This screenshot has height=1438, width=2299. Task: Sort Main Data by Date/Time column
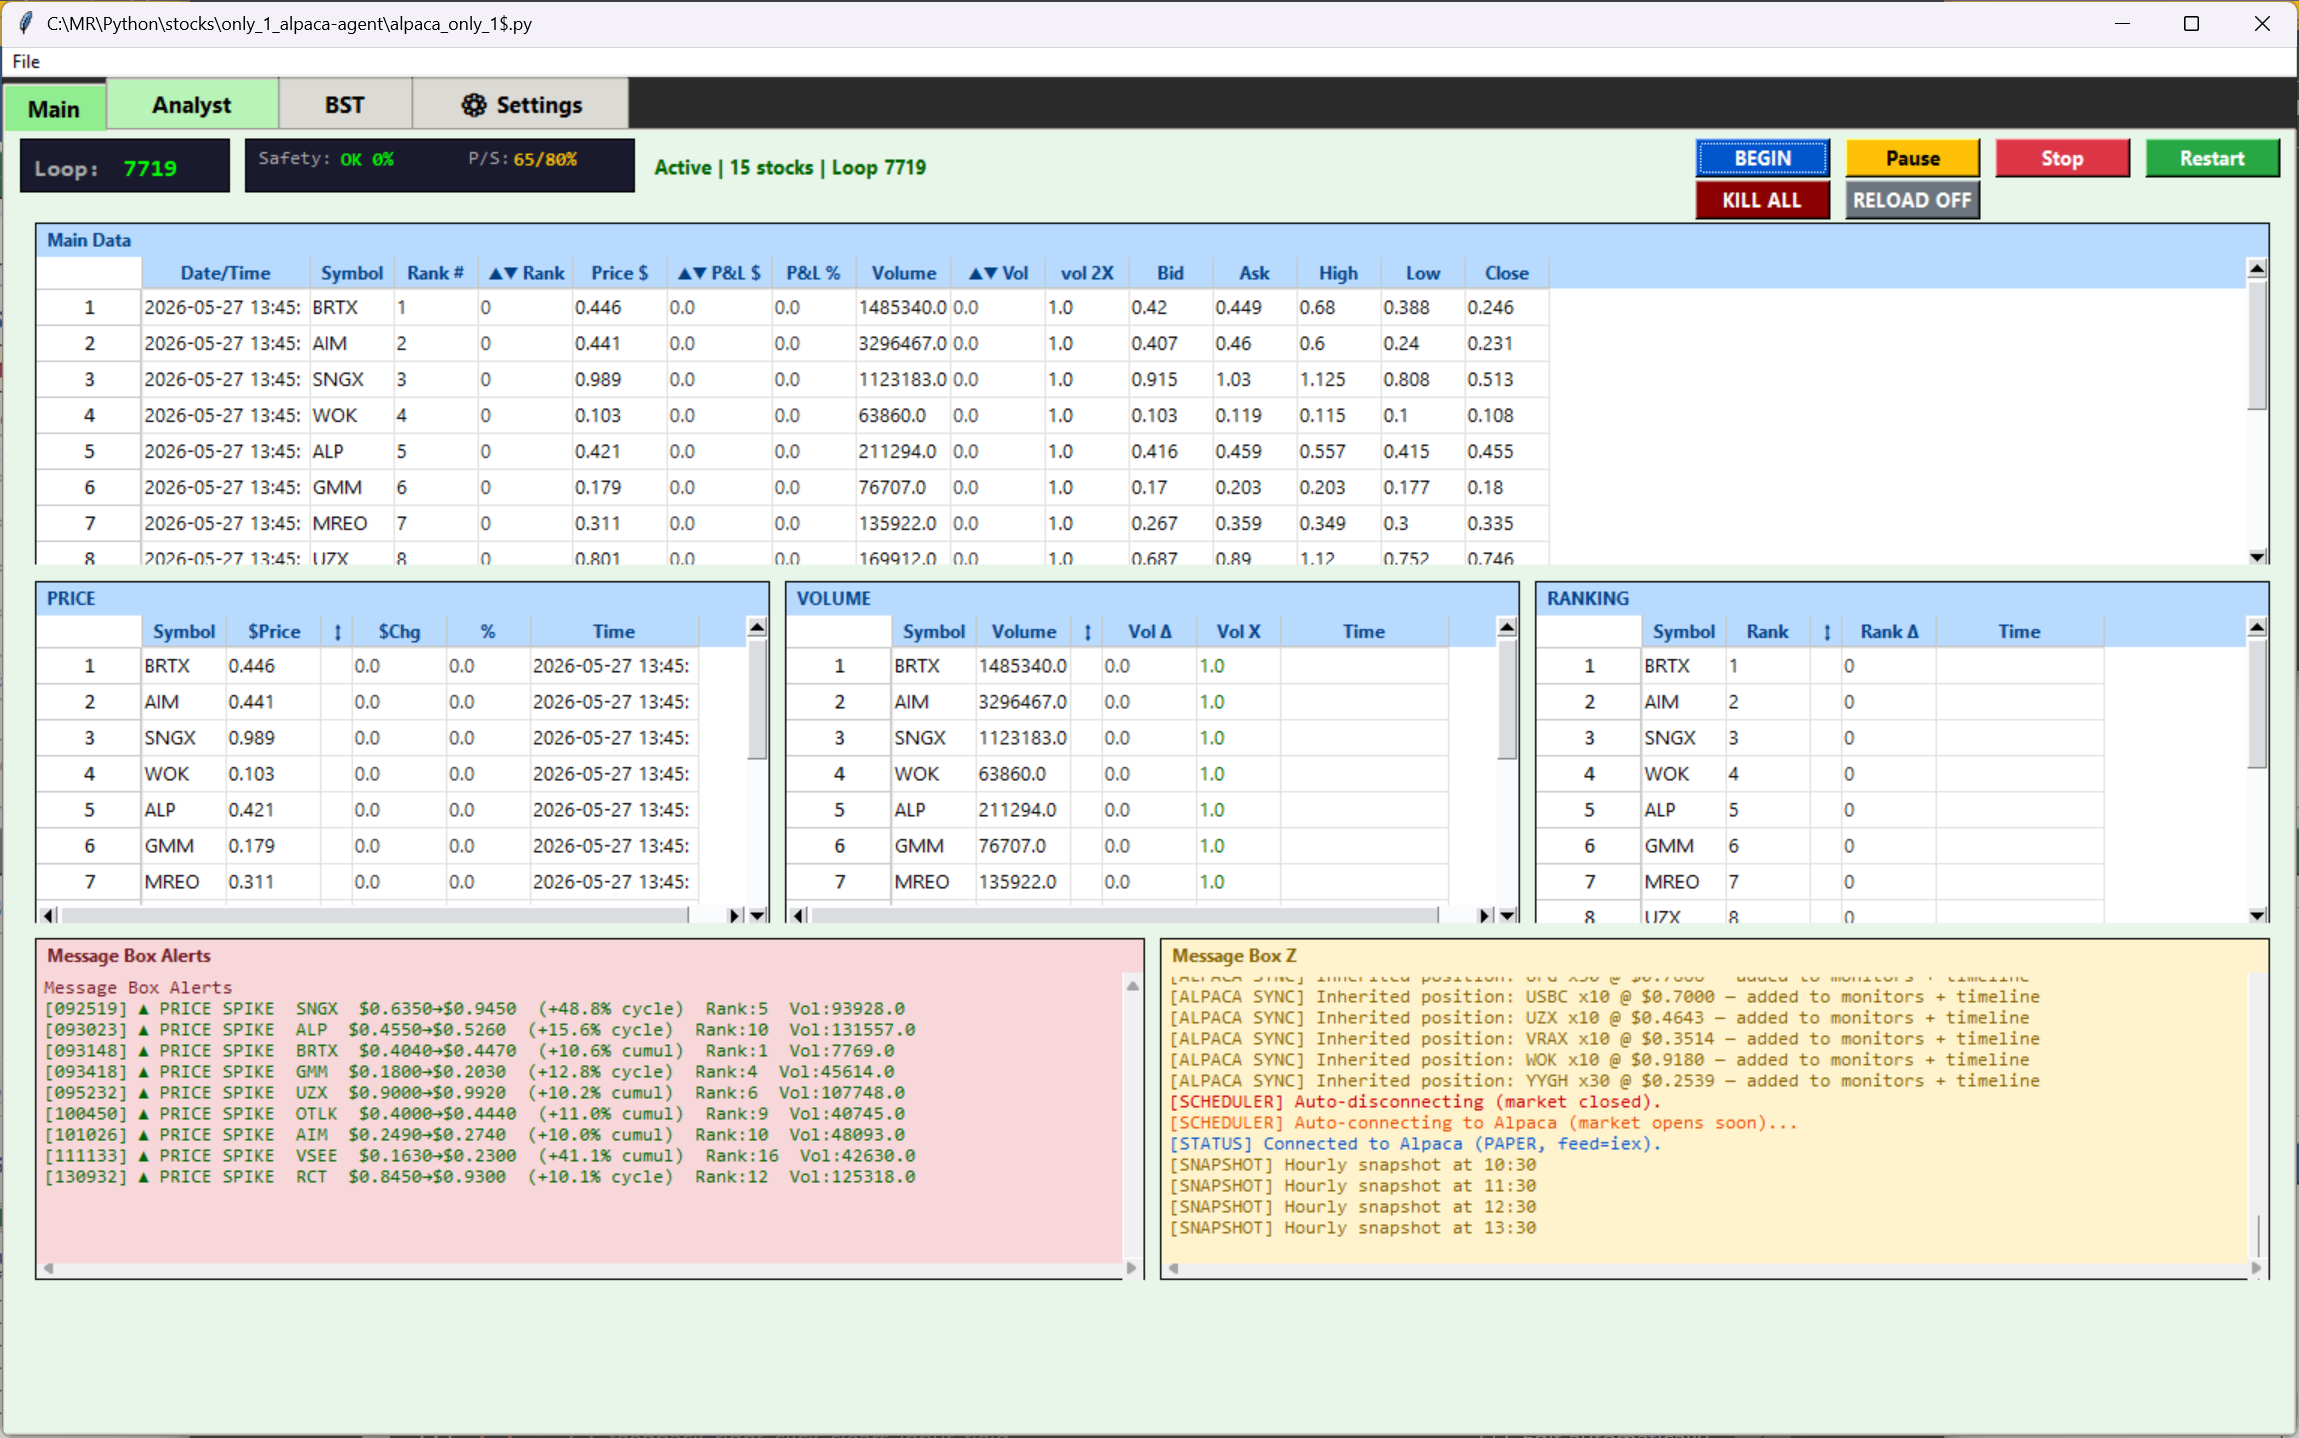click(x=225, y=273)
